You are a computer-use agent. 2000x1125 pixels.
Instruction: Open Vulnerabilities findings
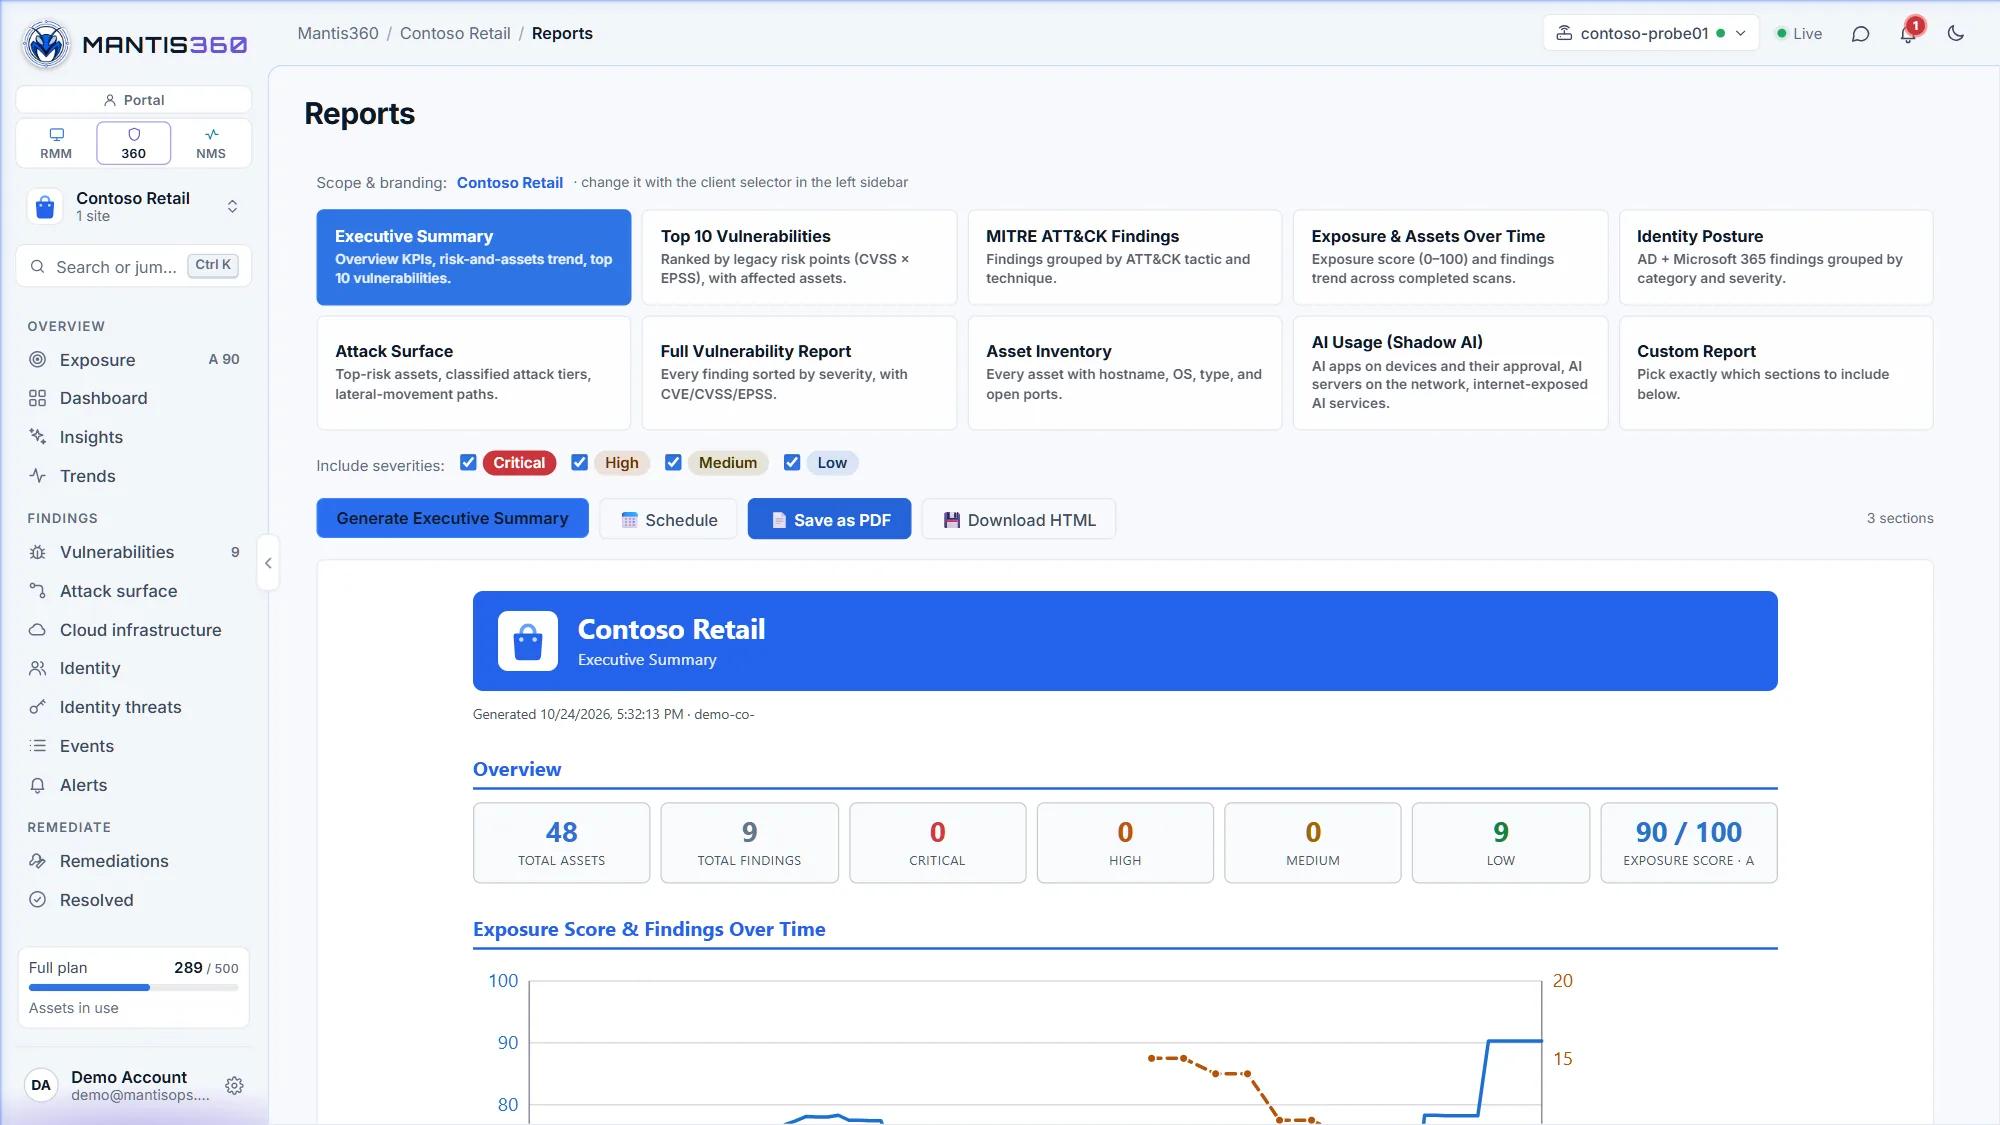(134, 552)
